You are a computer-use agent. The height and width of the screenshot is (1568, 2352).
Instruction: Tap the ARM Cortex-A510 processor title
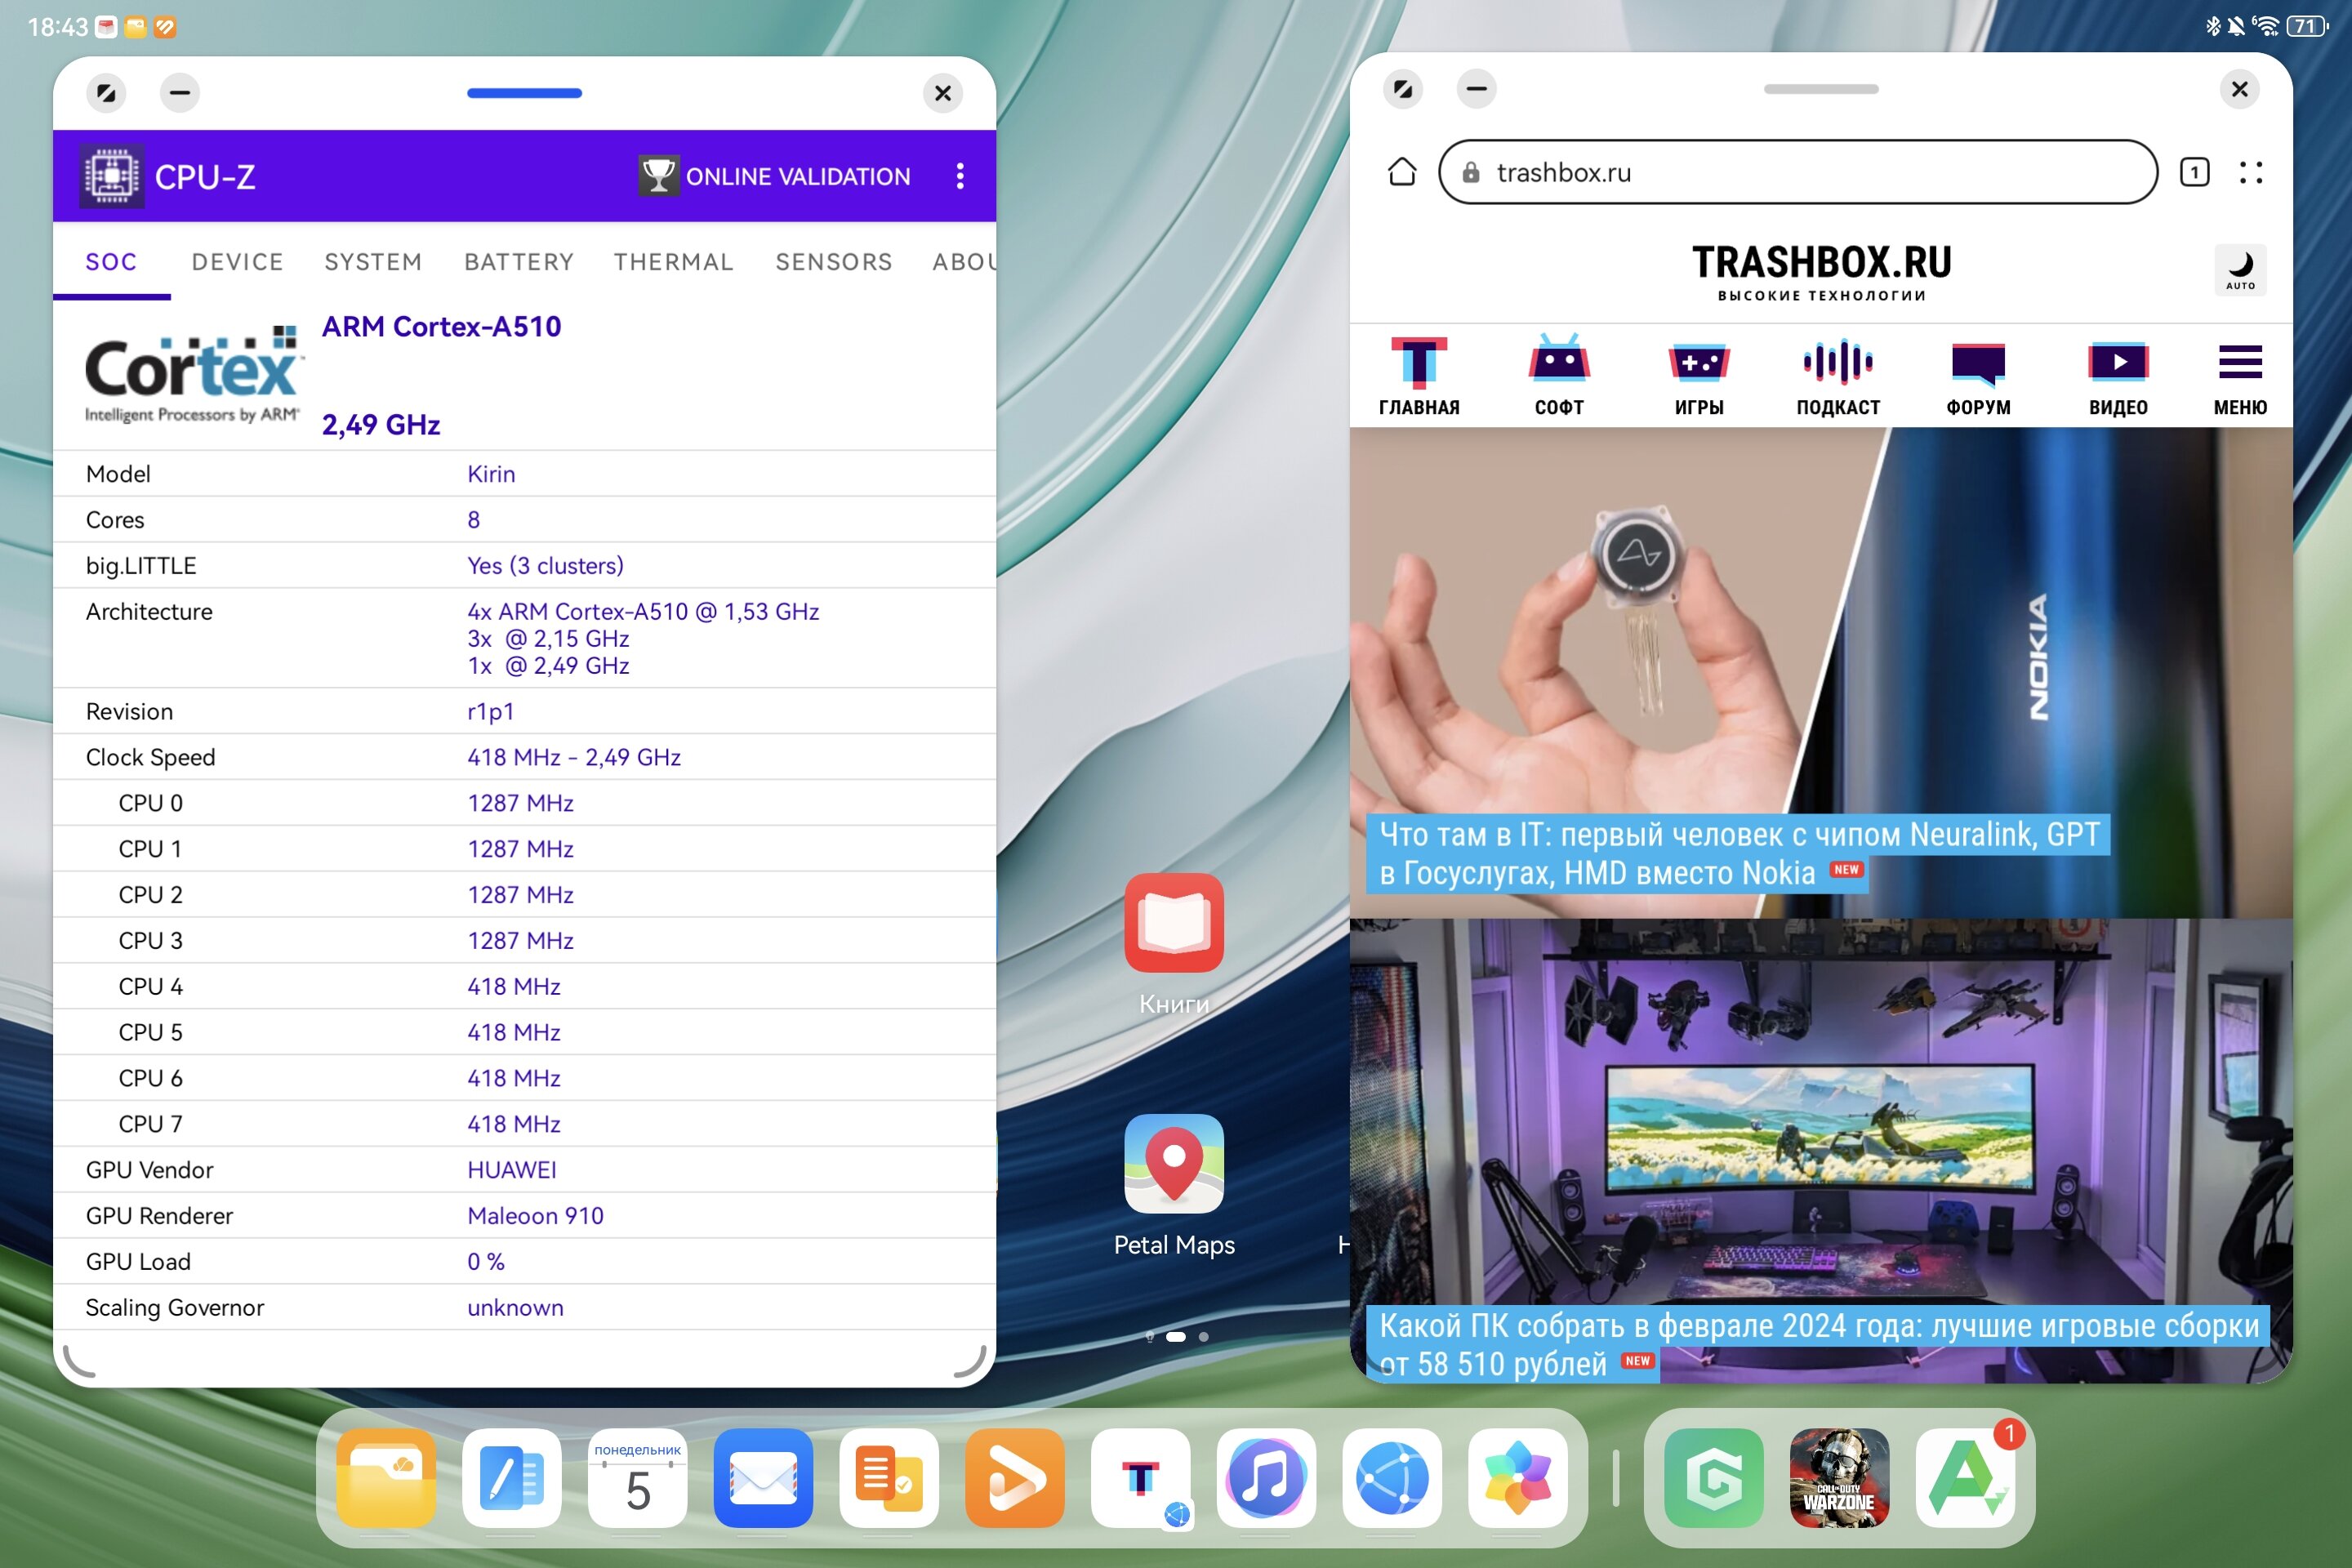[441, 326]
